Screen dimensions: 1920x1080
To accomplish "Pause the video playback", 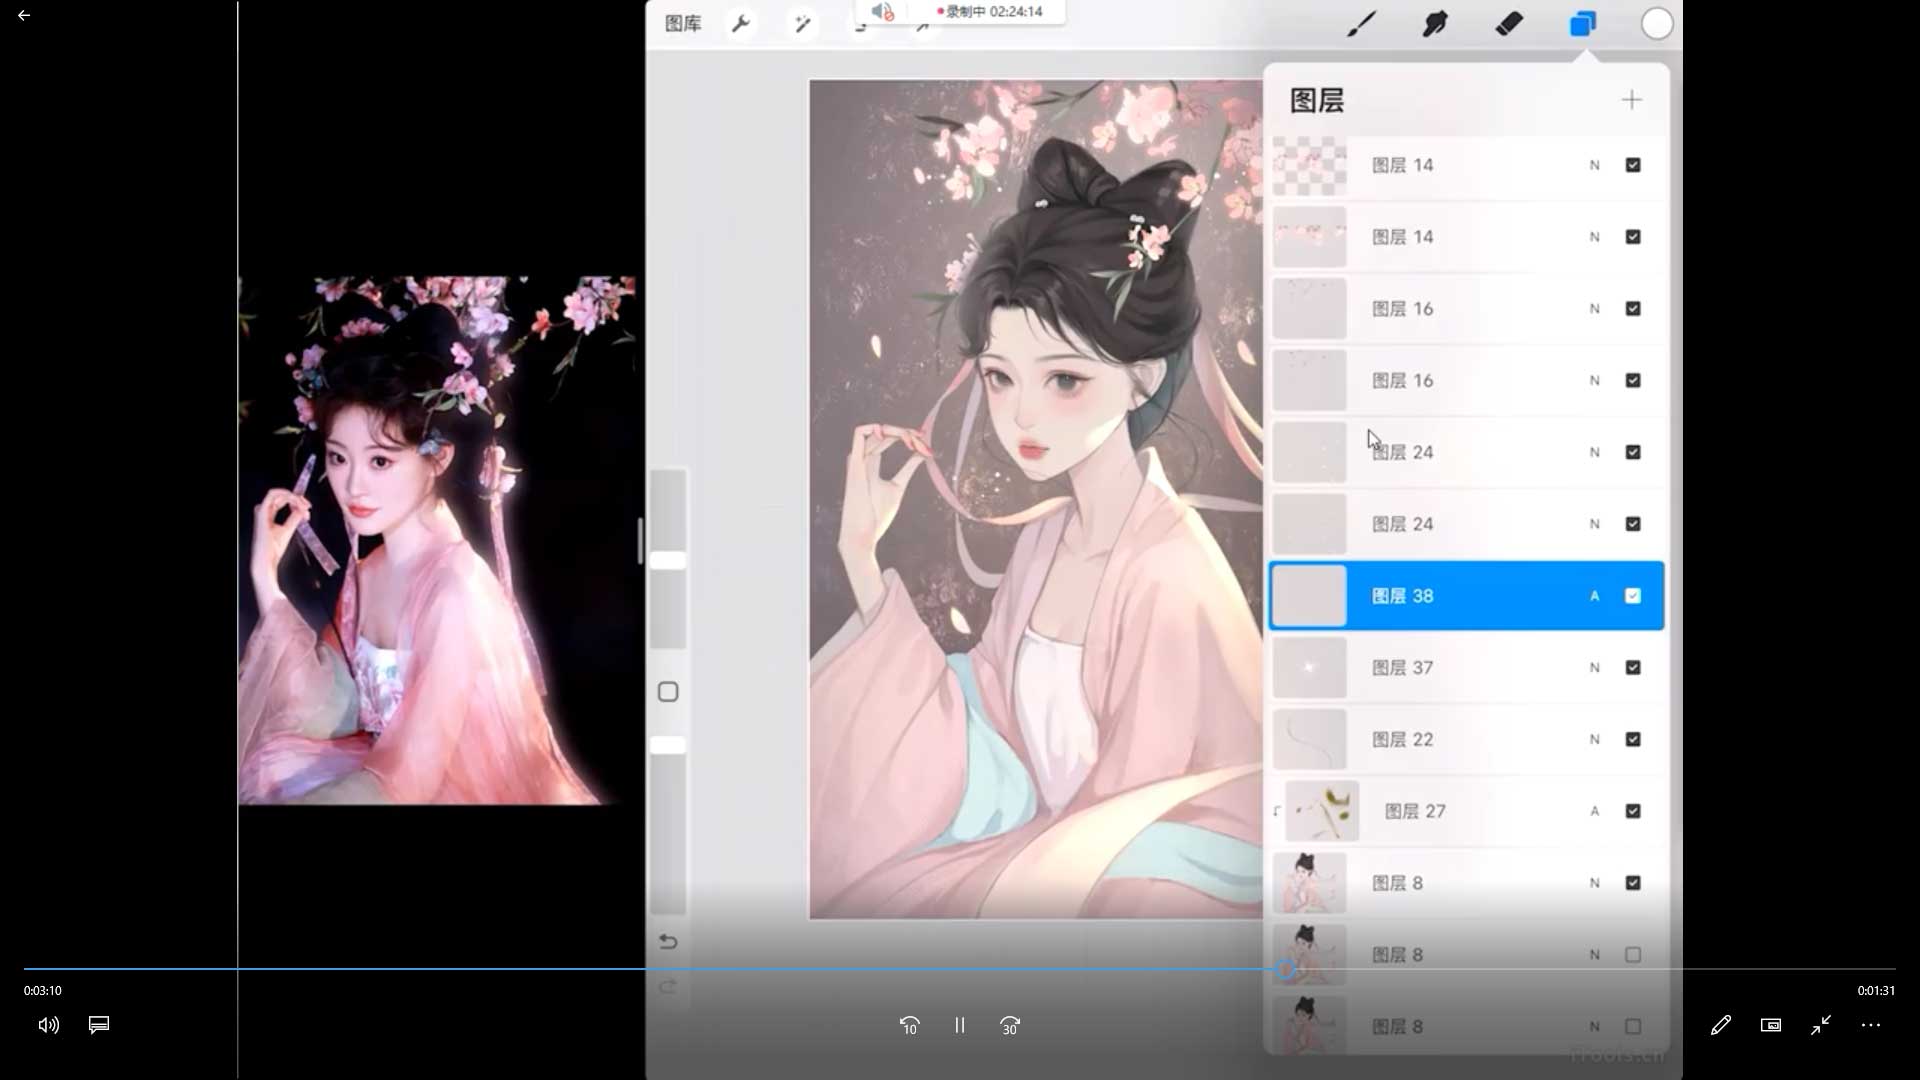I will coord(959,1025).
